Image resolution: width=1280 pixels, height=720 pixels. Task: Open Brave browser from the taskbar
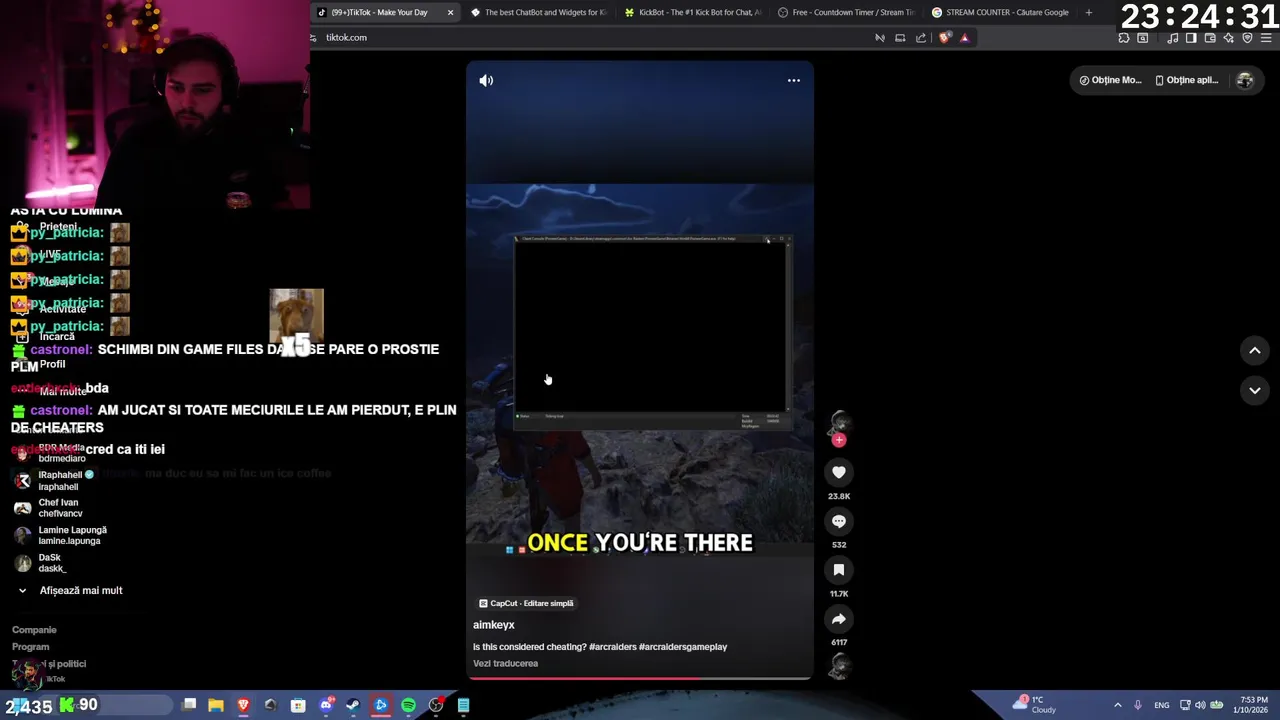pos(243,706)
